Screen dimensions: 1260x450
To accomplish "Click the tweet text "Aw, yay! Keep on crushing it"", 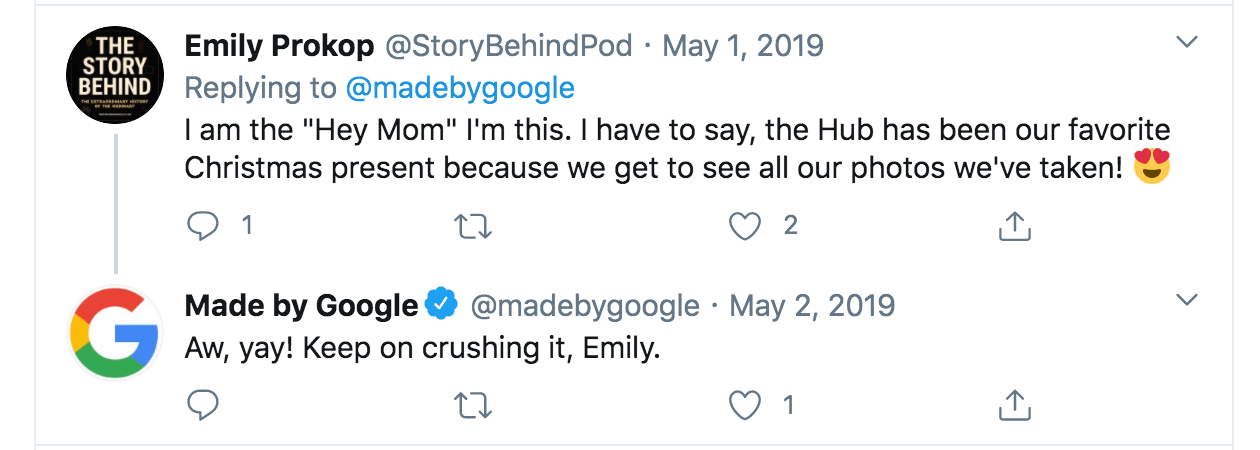I will (x=422, y=350).
